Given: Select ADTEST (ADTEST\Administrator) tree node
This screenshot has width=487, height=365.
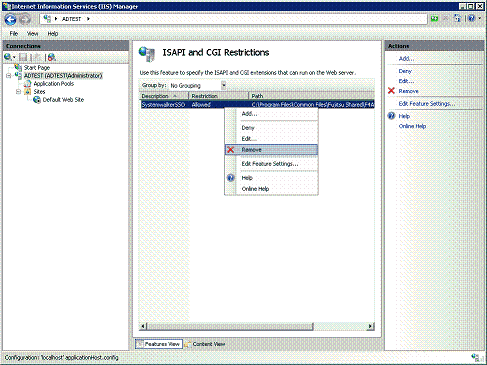Looking at the screenshot, I should tap(63, 76).
